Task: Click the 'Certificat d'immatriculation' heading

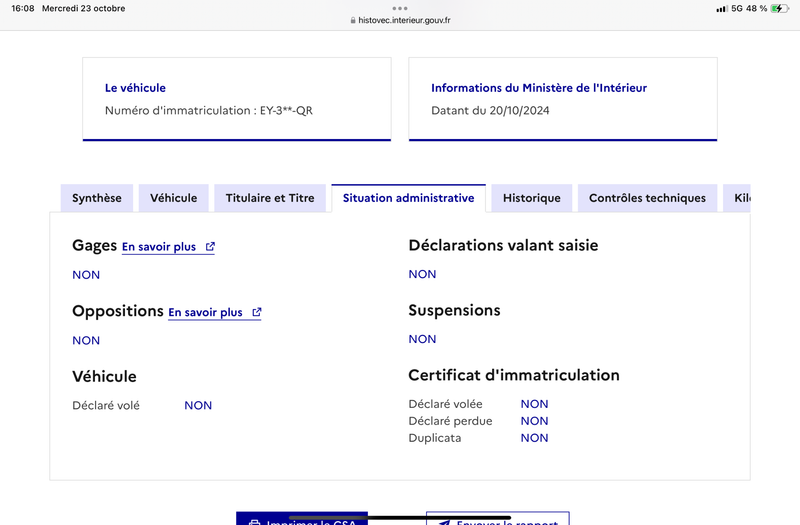Action: tap(514, 376)
